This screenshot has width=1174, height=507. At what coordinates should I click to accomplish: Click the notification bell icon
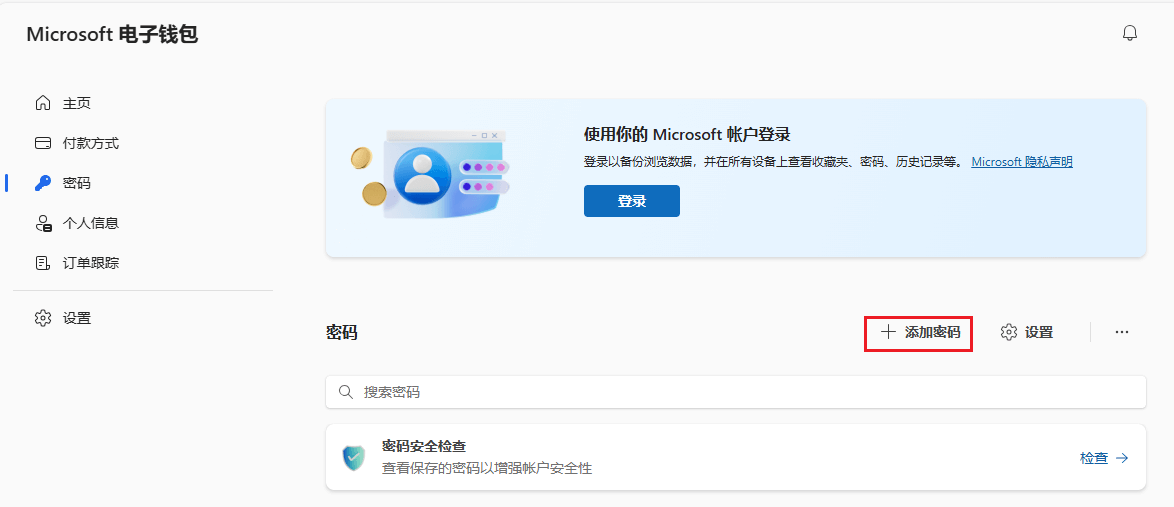point(1130,33)
